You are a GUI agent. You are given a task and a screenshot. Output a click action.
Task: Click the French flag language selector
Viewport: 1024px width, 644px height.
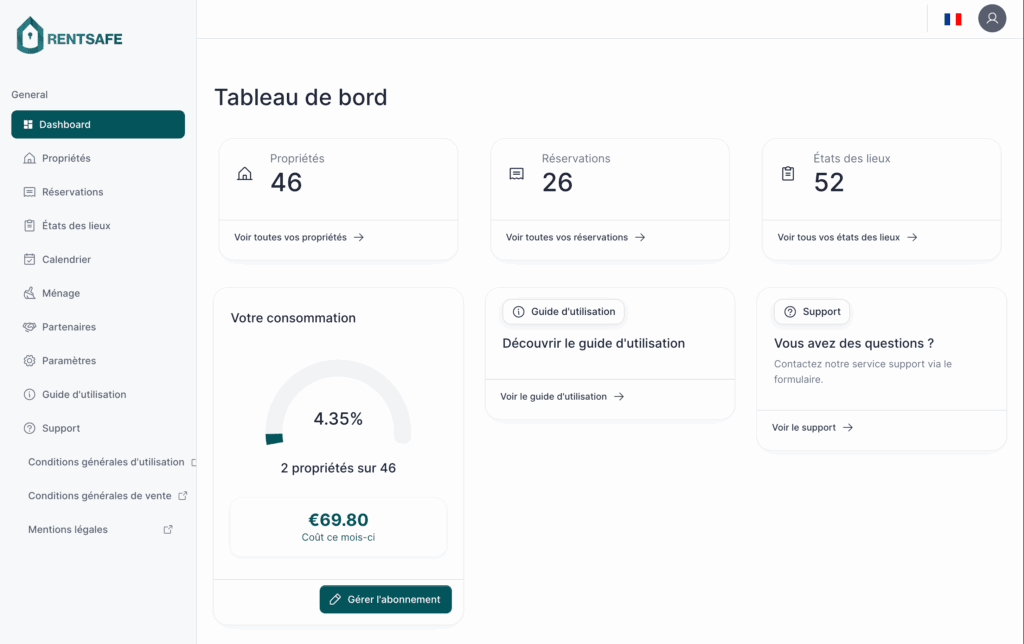click(952, 18)
